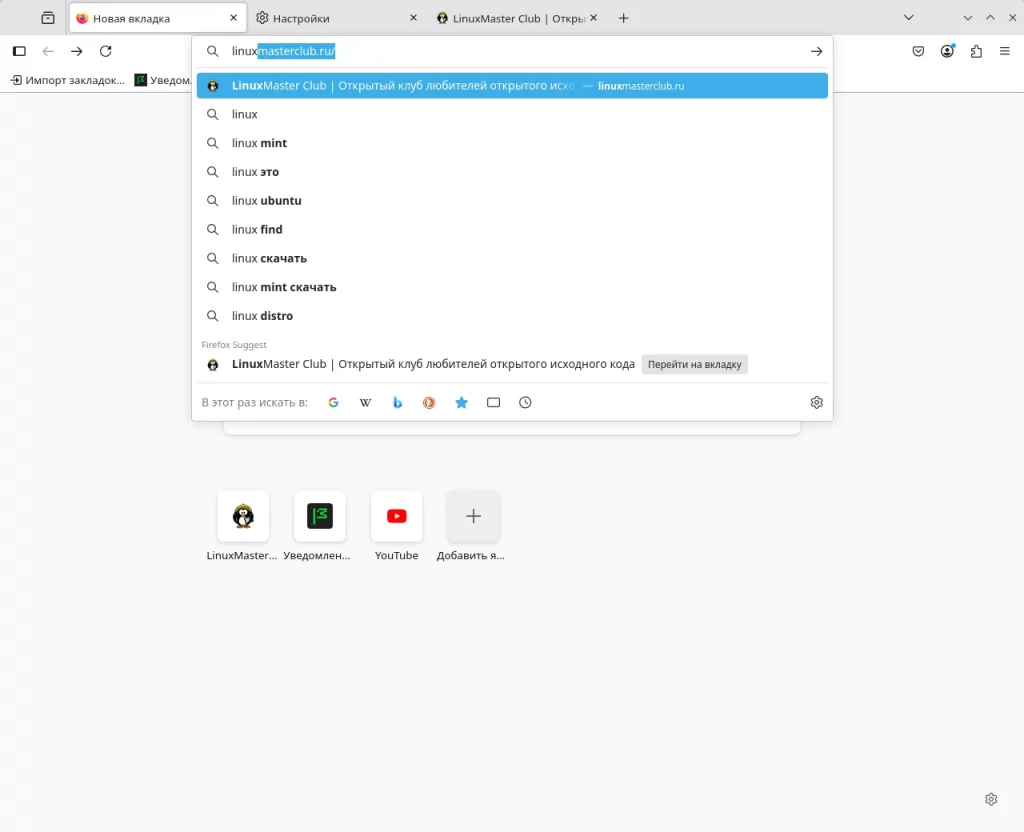The height and width of the screenshot is (832, 1024).
Task: Pick the "linux mint скачать" suggestion
Action: point(512,287)
